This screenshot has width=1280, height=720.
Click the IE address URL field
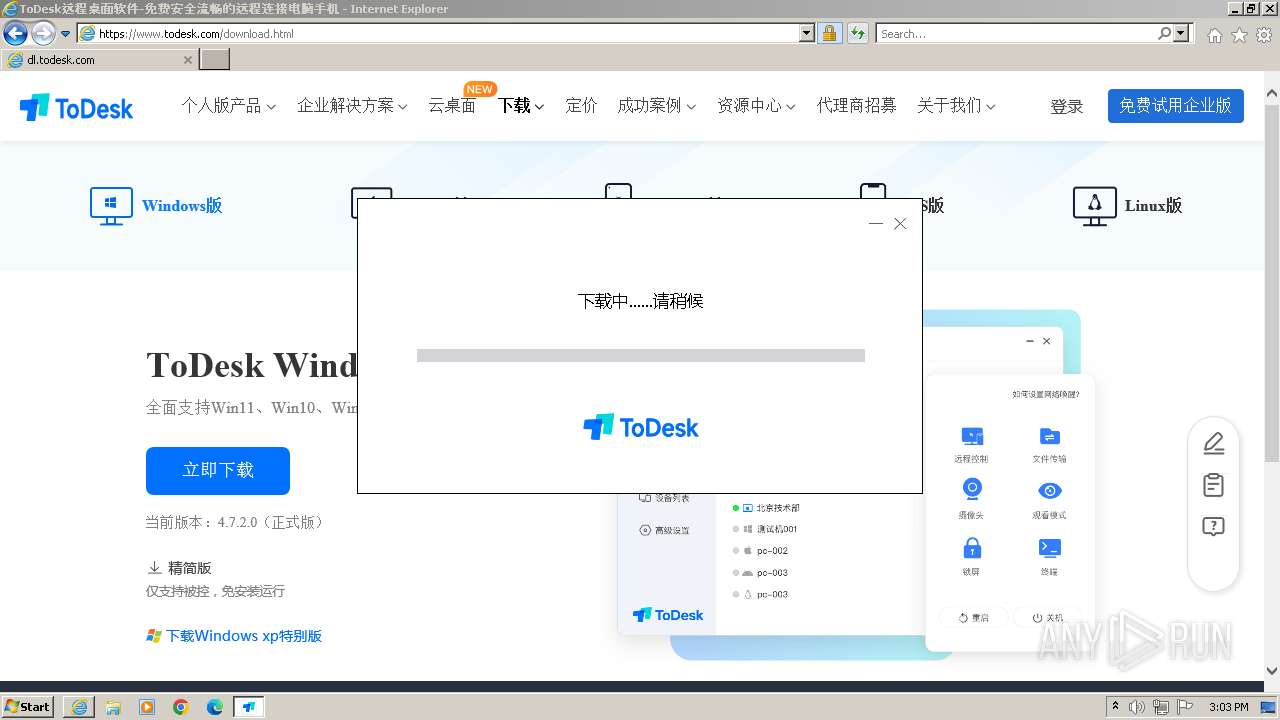[438, 33]
